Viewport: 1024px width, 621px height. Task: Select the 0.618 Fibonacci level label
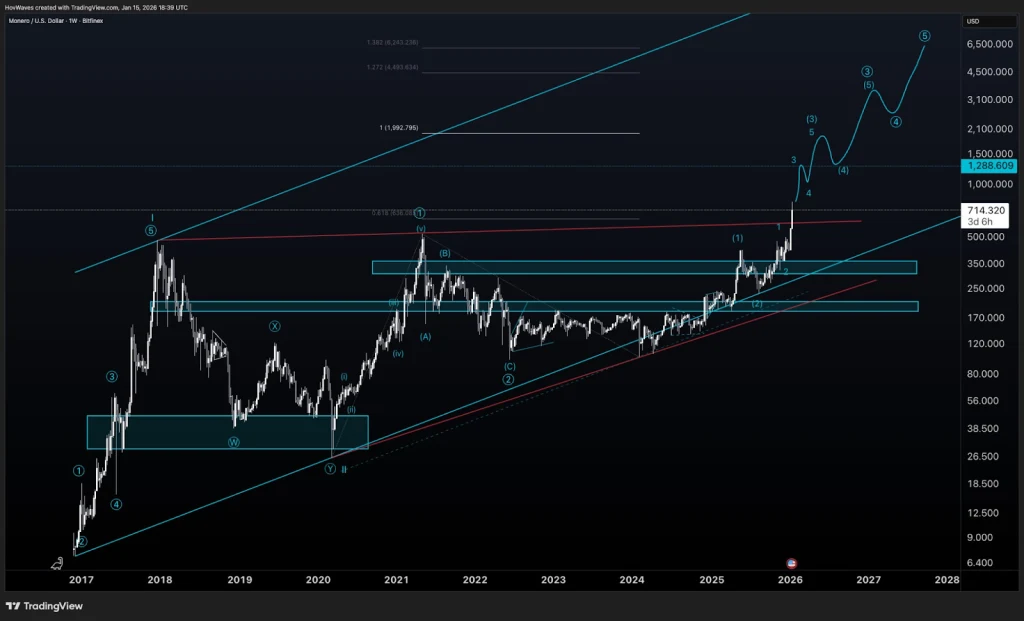(x=392, y=213)
